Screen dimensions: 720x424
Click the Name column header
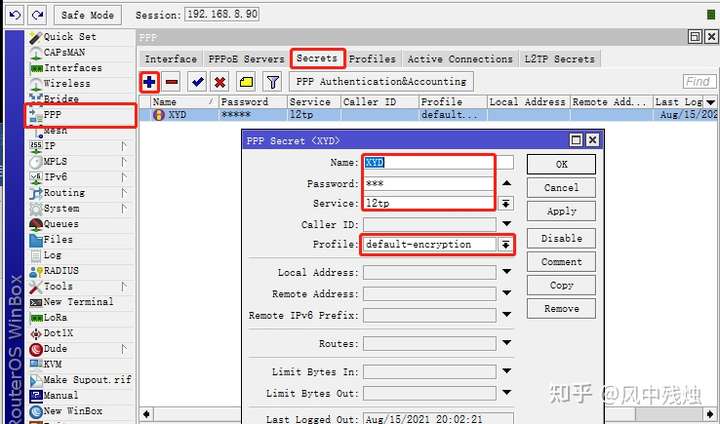pos(184,102)
